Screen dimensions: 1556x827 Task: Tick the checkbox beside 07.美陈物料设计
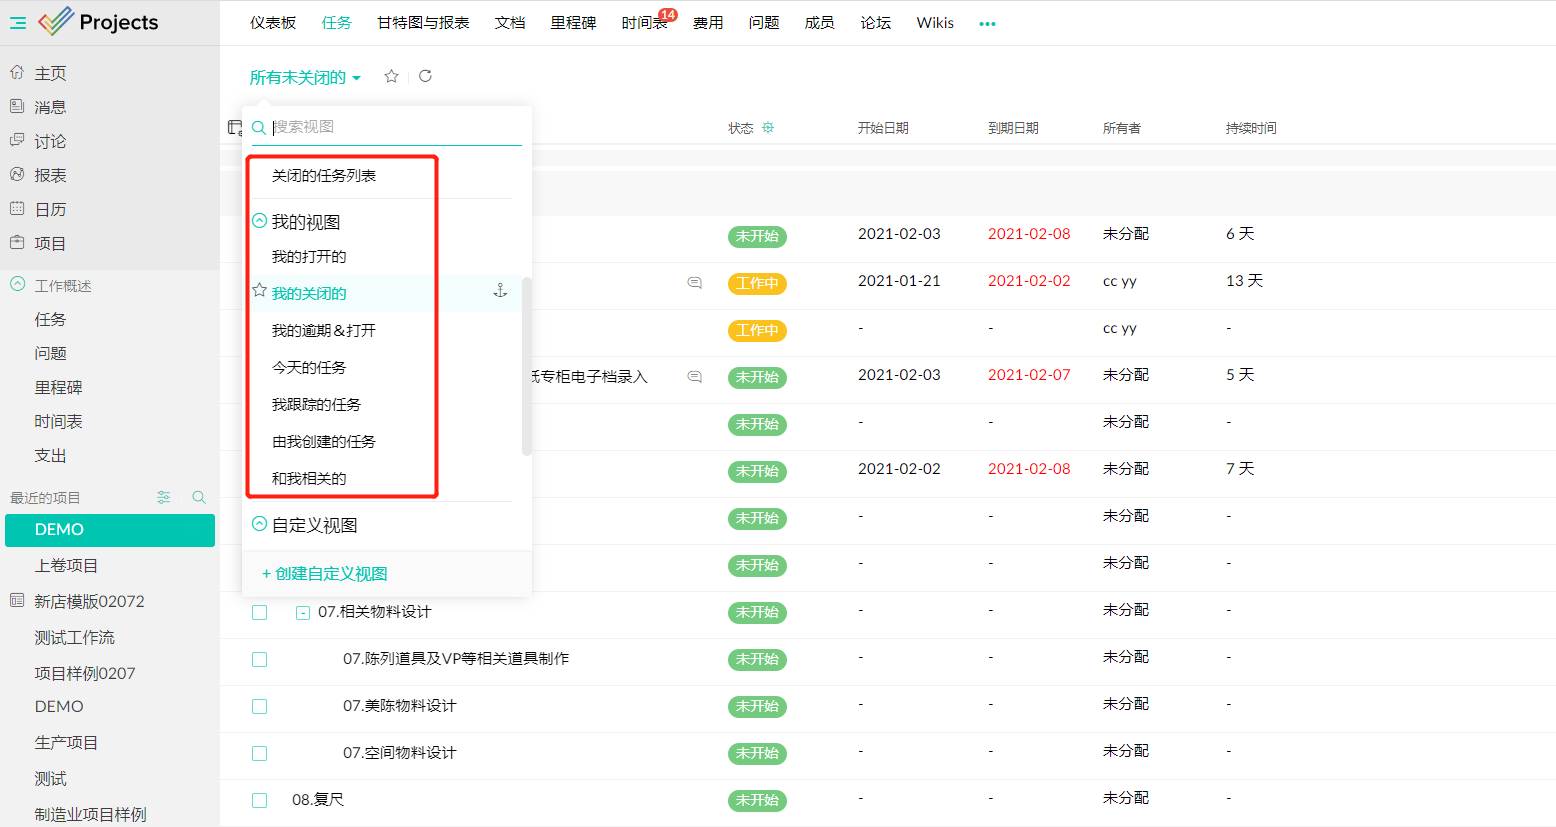click(x=259, y=706)
